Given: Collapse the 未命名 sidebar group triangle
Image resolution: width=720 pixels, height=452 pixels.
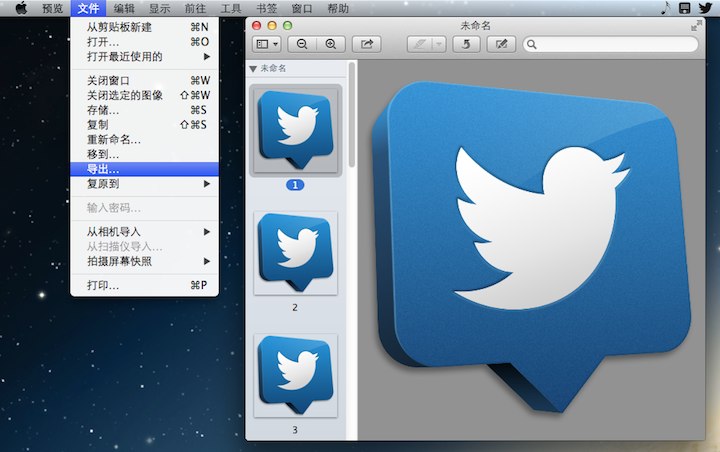Looking at the screenshot, I should [253, 69].
